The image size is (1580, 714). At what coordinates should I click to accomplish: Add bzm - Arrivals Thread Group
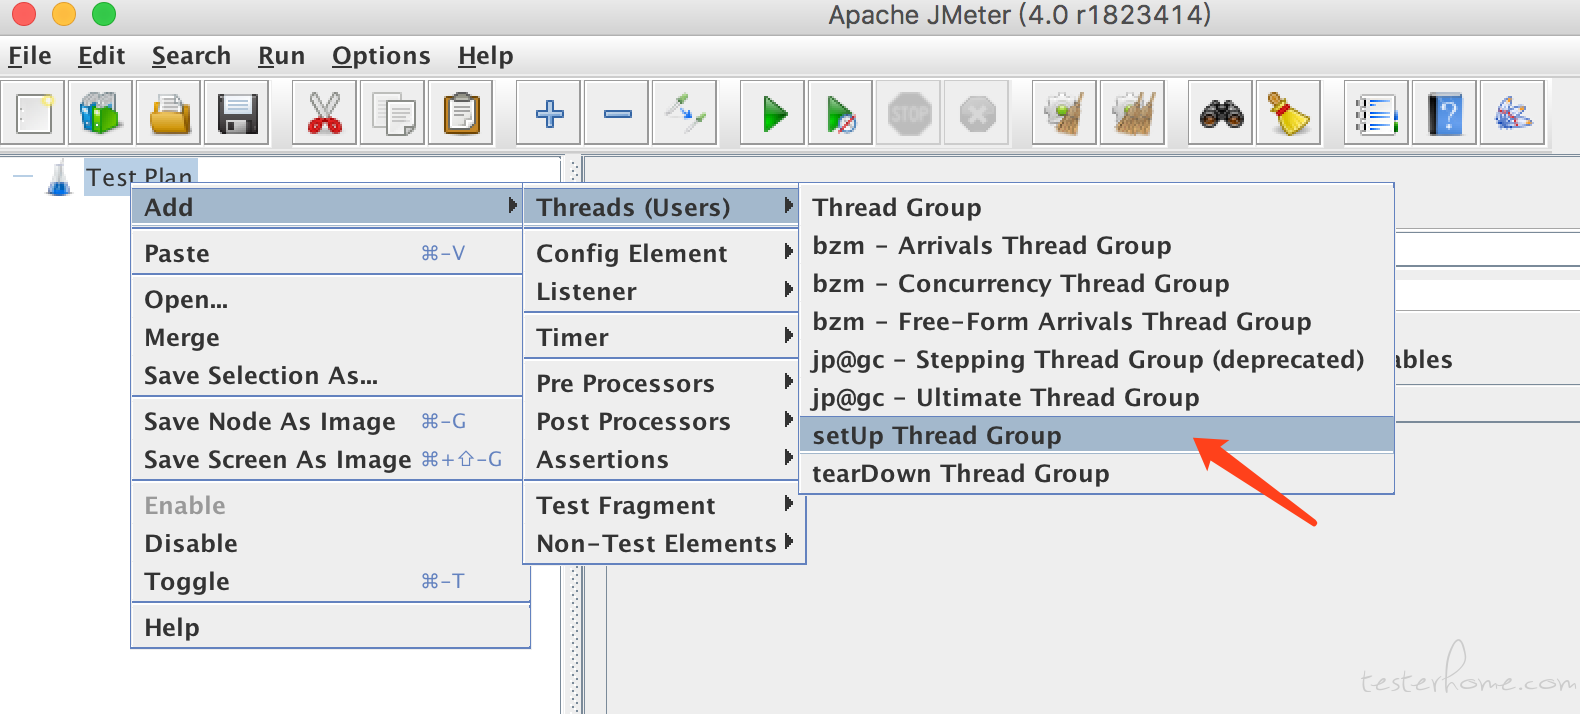point(1096,245)
